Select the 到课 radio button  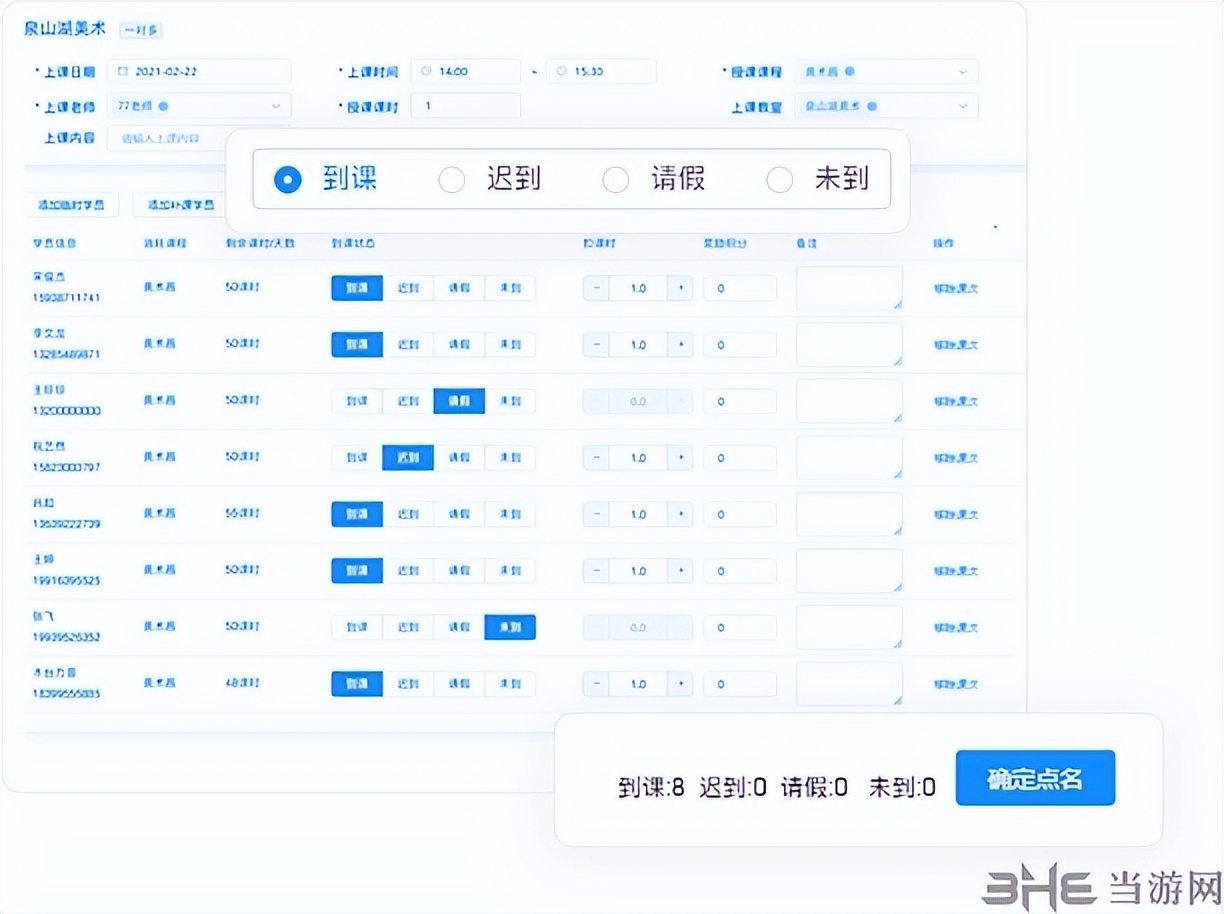(x=287, y=179)
